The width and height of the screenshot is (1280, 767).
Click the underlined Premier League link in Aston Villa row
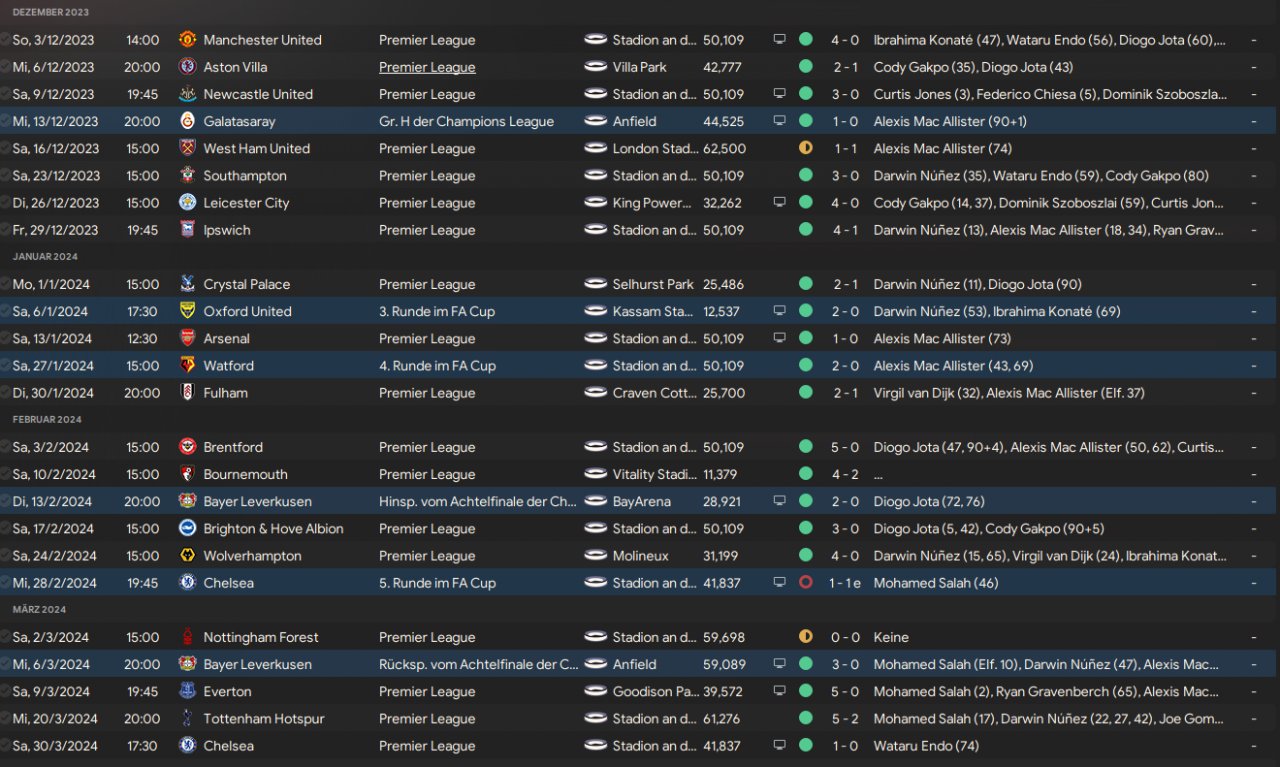427,67
